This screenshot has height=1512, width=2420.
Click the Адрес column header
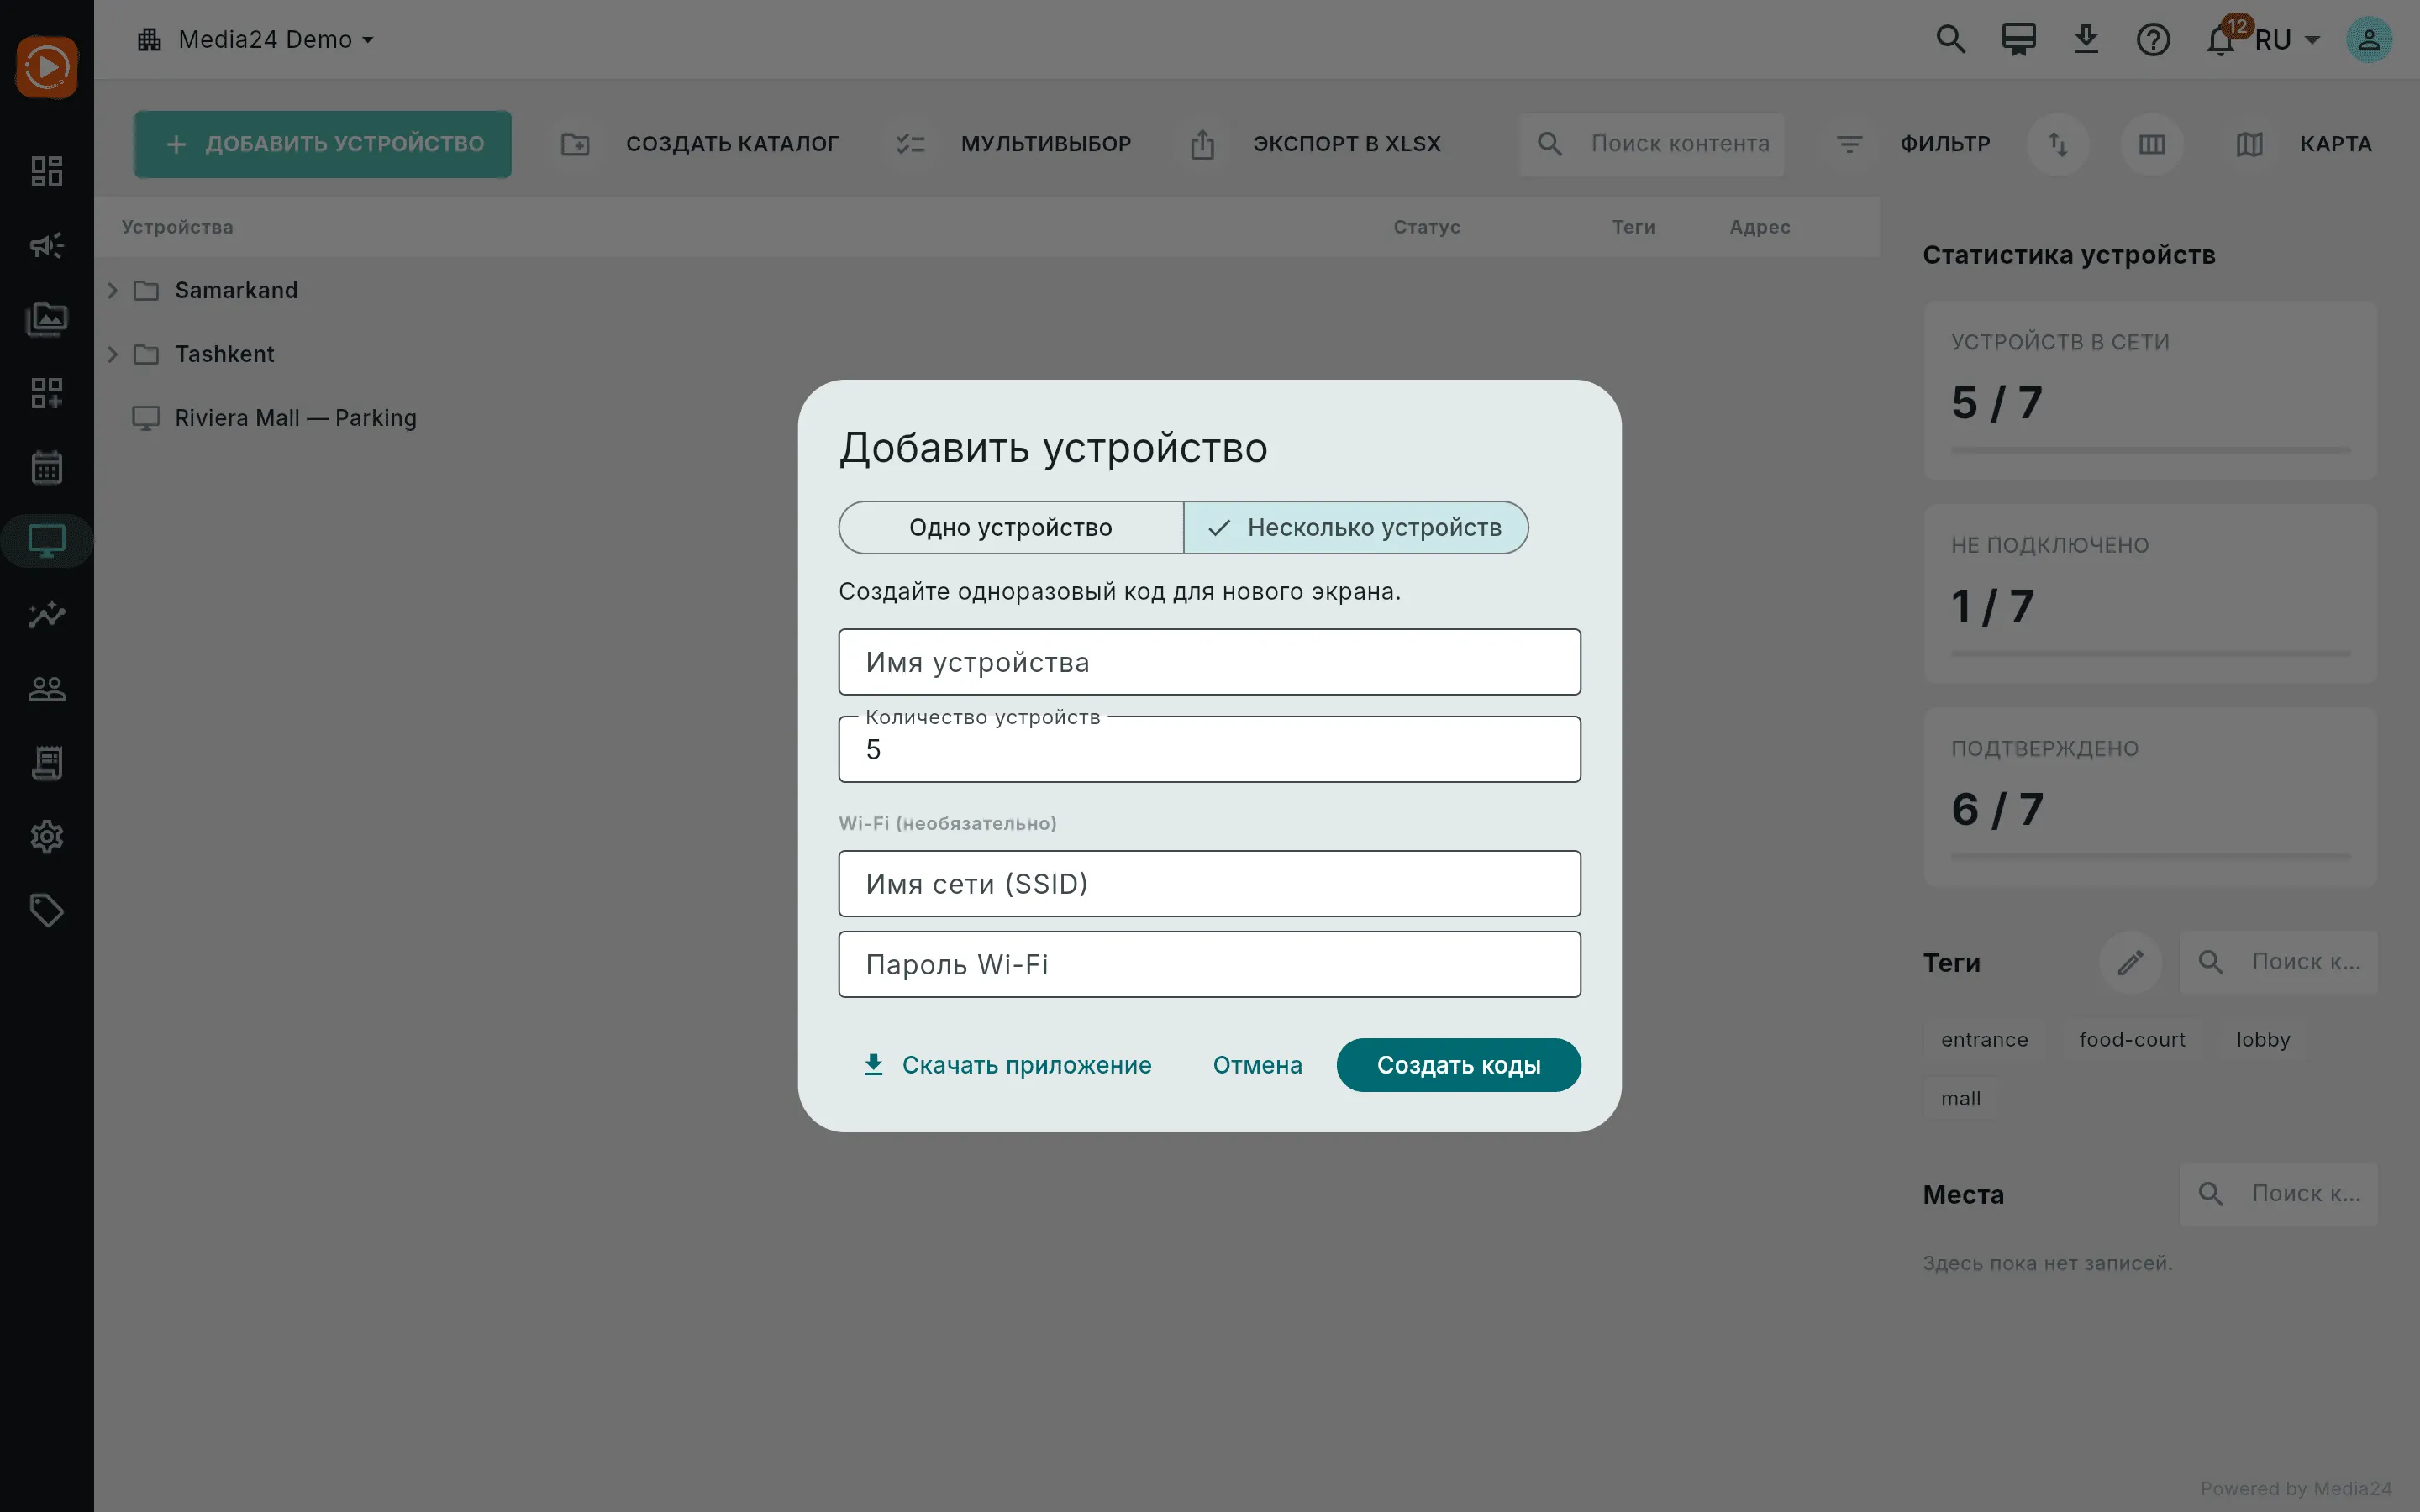click(x=1760, y=227)
